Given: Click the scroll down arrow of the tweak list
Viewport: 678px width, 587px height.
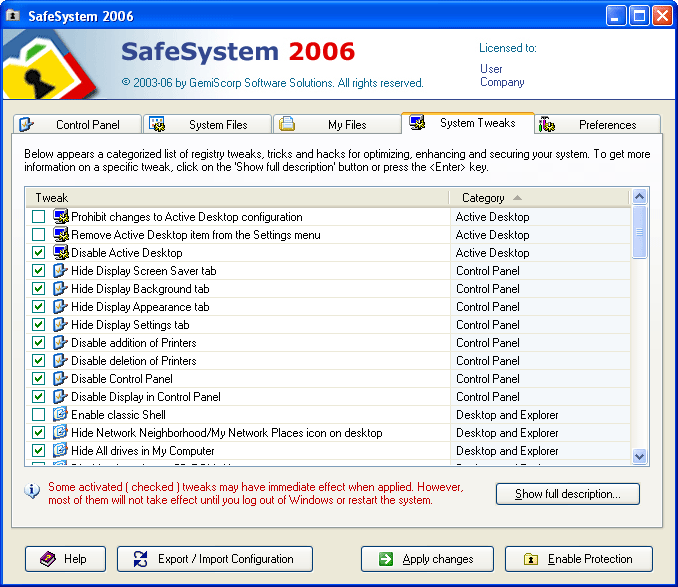Looking at the screenshot, I should click(640, 456).
